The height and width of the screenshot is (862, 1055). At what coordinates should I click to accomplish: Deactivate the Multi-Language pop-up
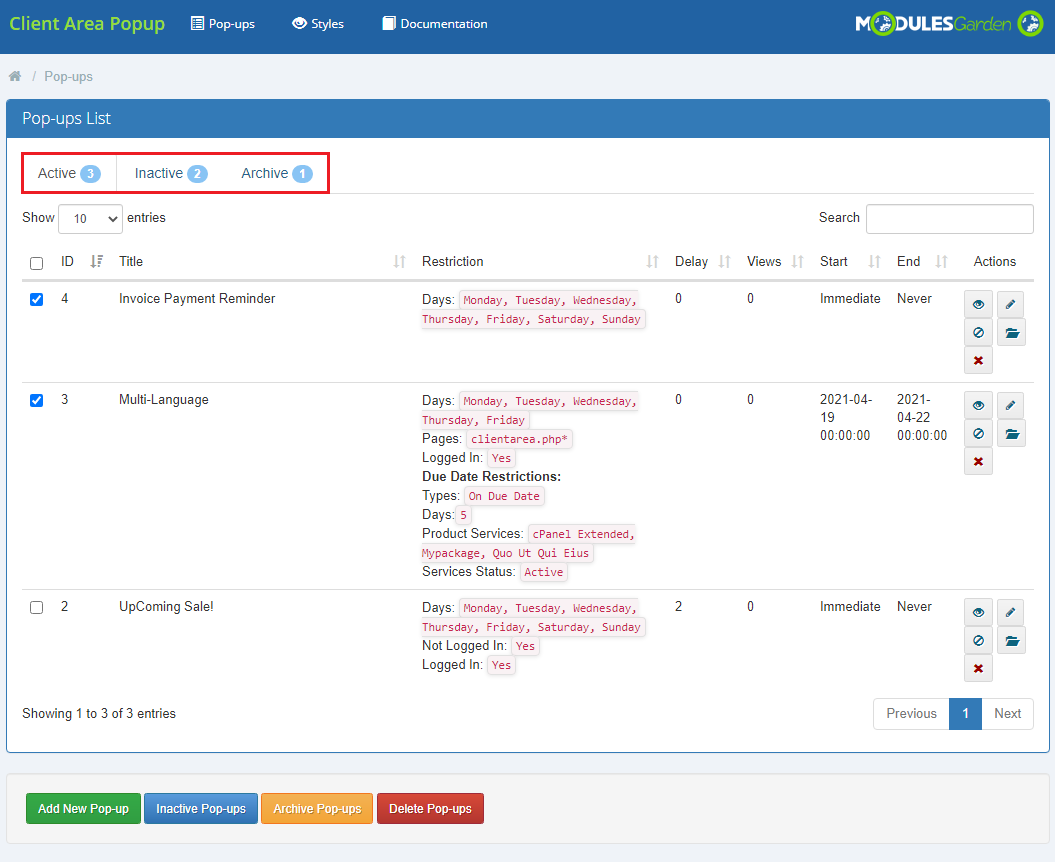pyautogui.click(x=978, y=433)
